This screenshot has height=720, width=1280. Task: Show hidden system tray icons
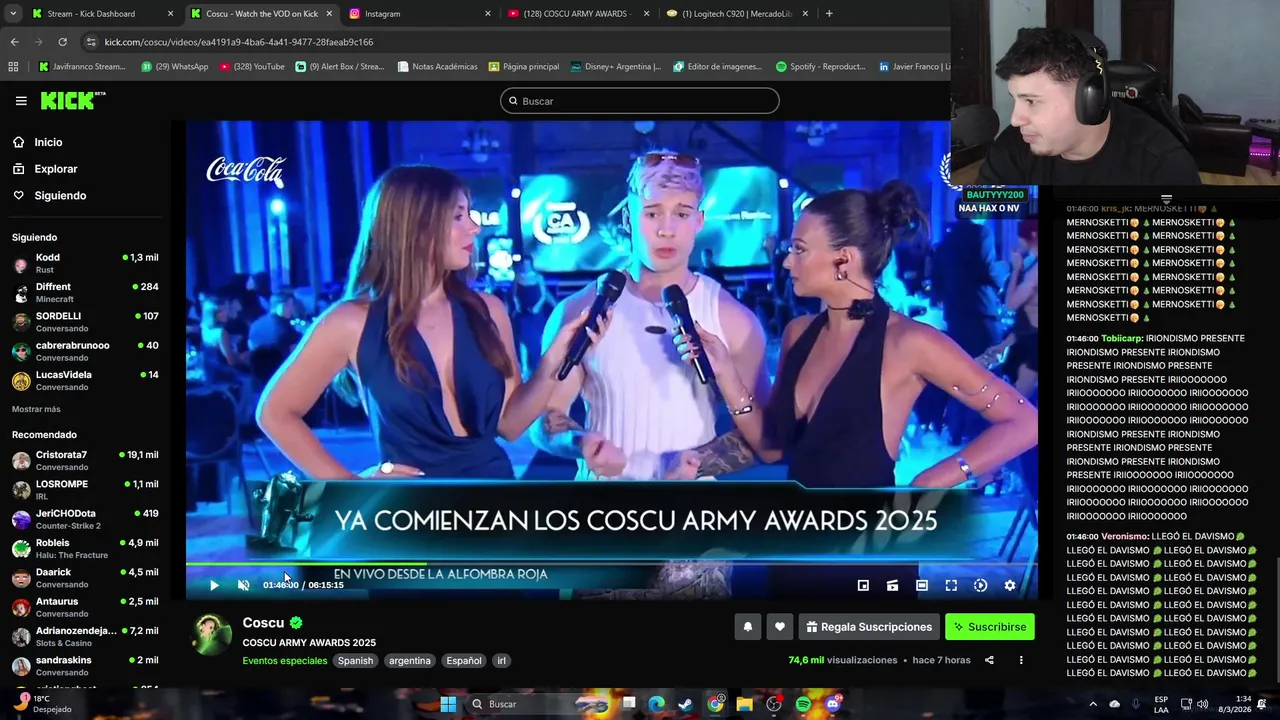pos(1092,704)
